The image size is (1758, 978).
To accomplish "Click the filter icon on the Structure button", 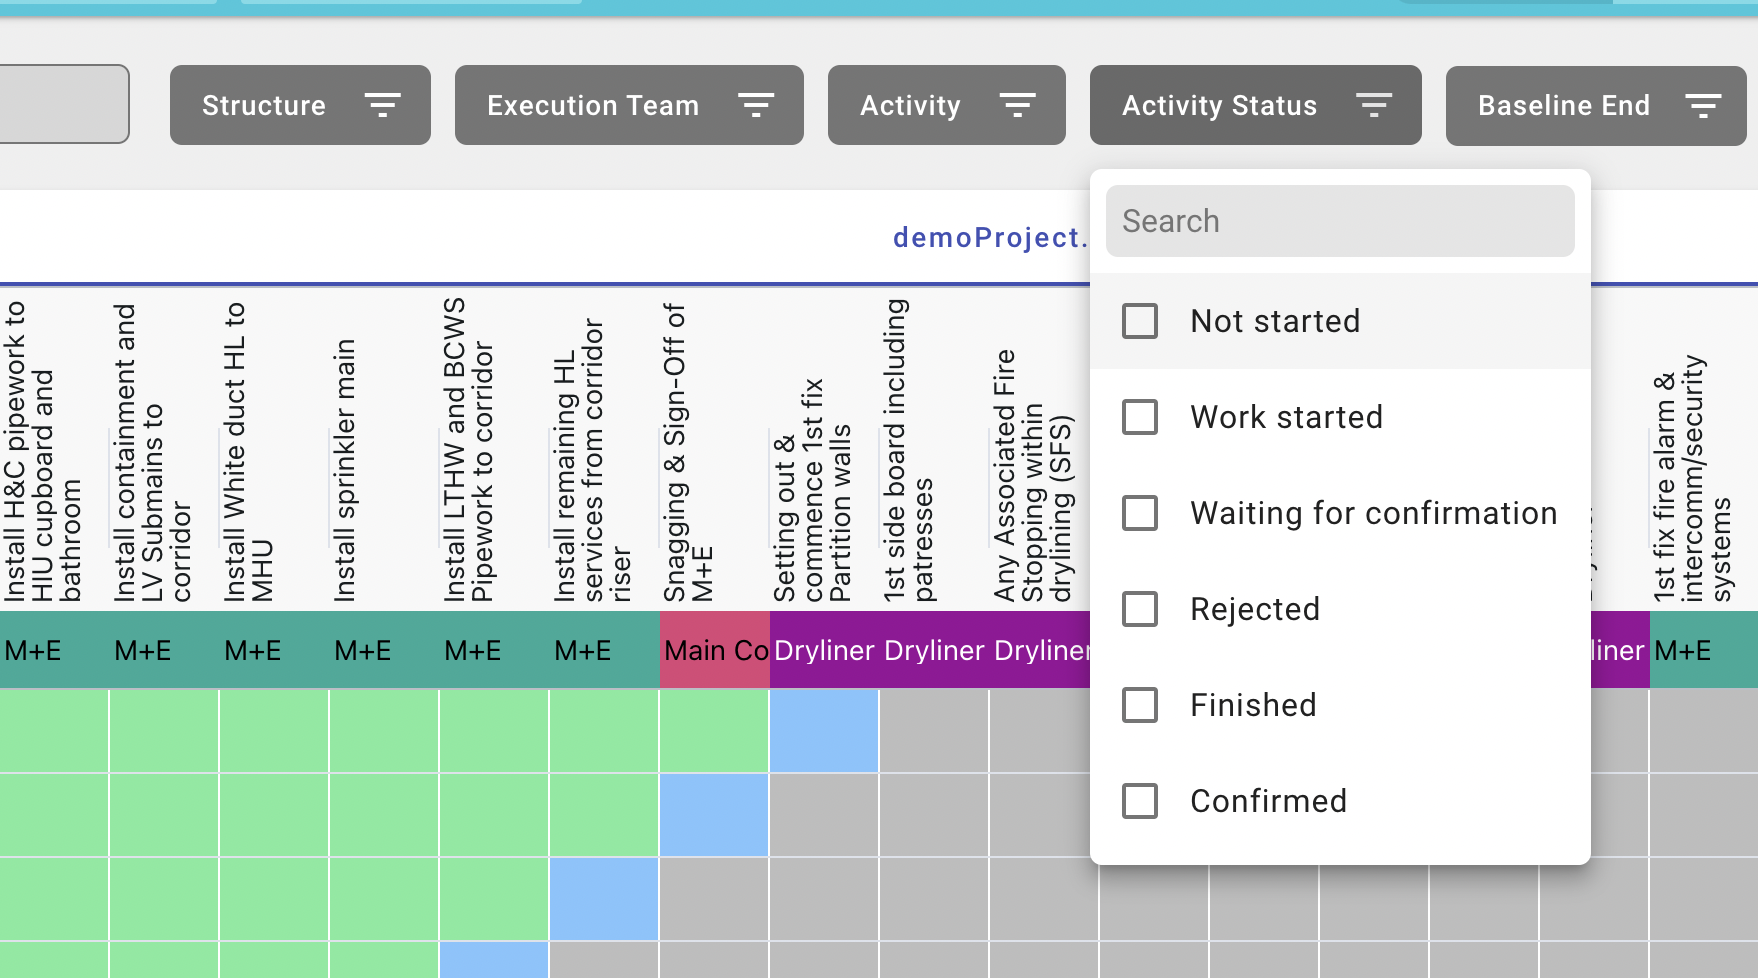I will [x=384, y=105].
